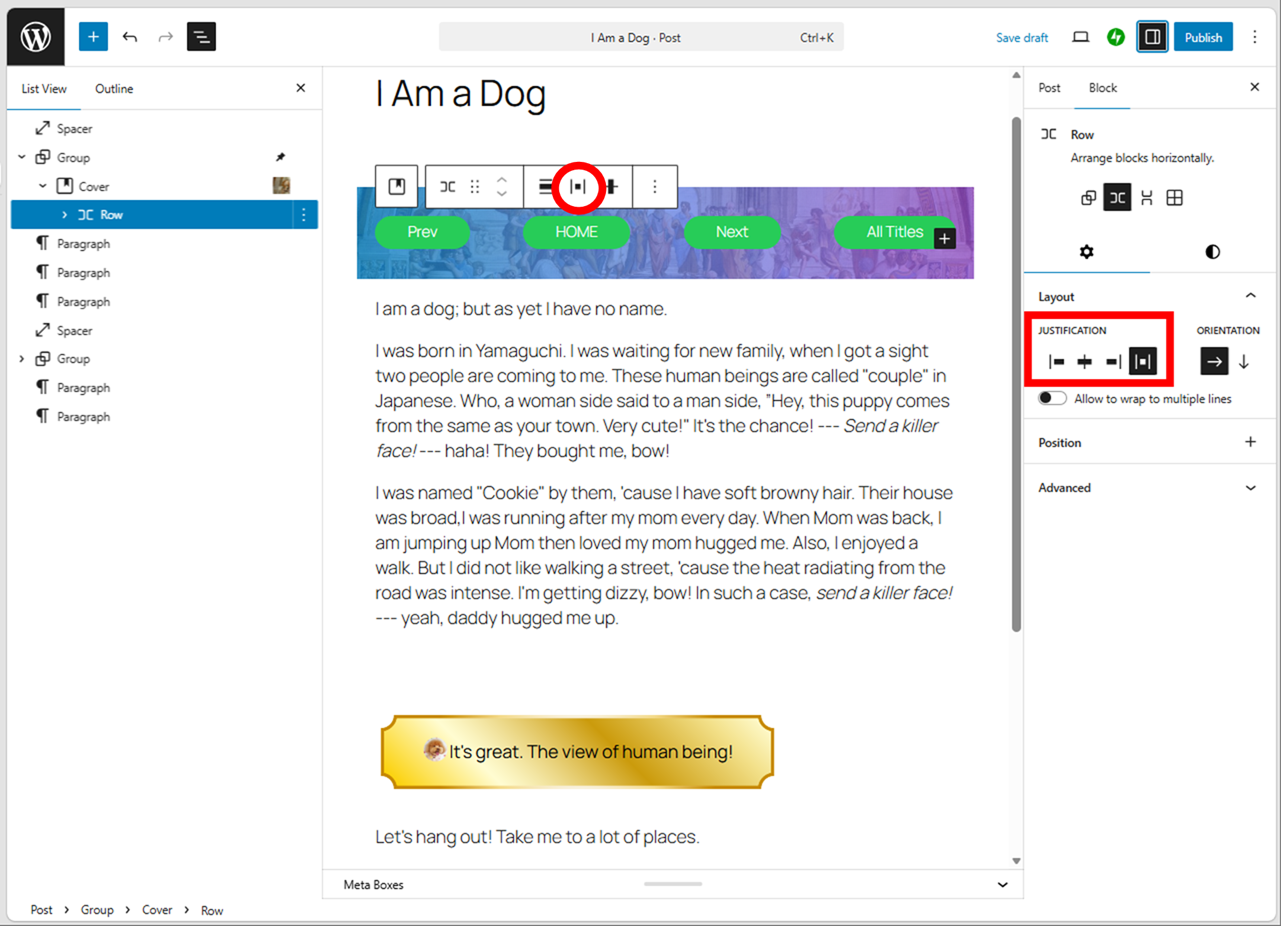
Task: Set orientation to vertical arrow
Action: point(1244,362)
